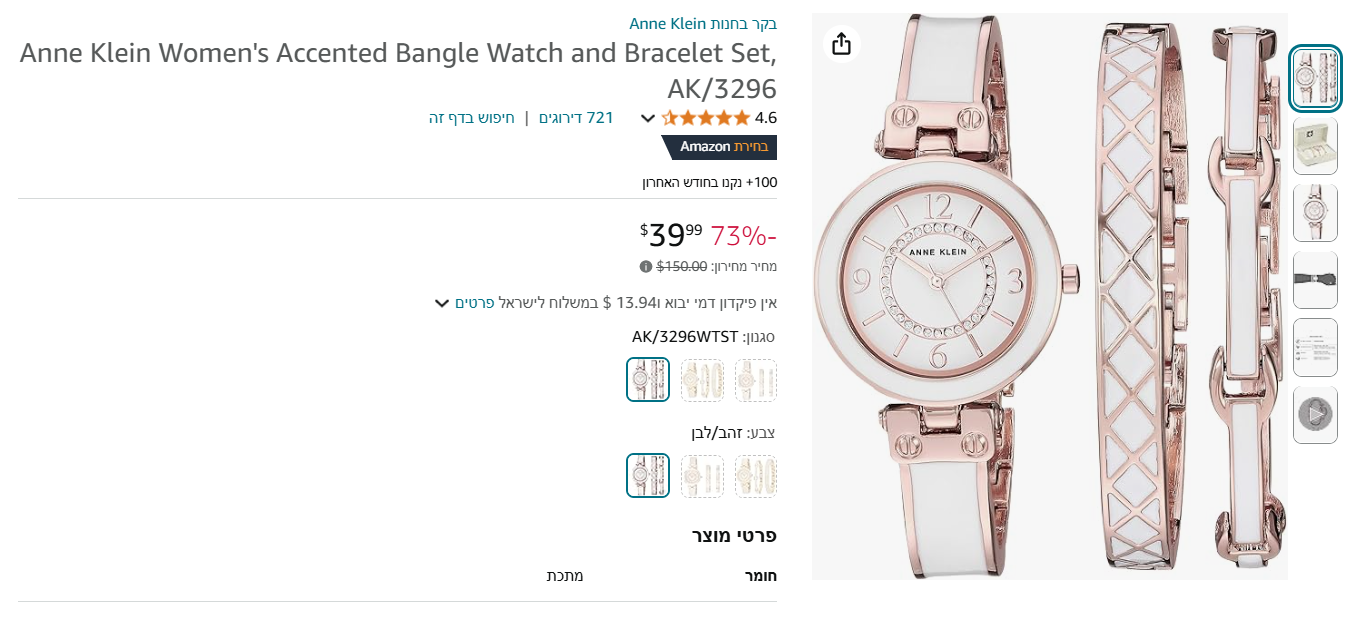This screenshot has height=623, width=1351.
Task: Choose the rightmost color option swatch
Action: (756, 476)
